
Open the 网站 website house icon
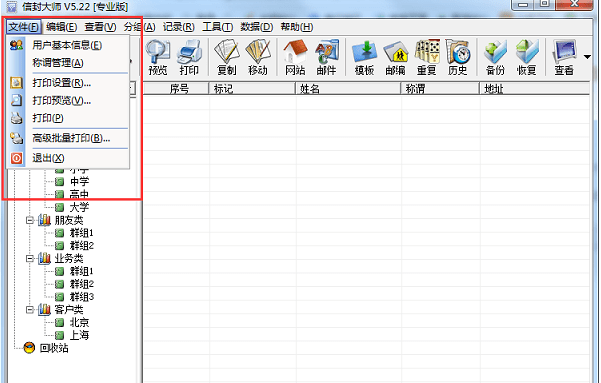pyautogui.click(x=295, y=58)
